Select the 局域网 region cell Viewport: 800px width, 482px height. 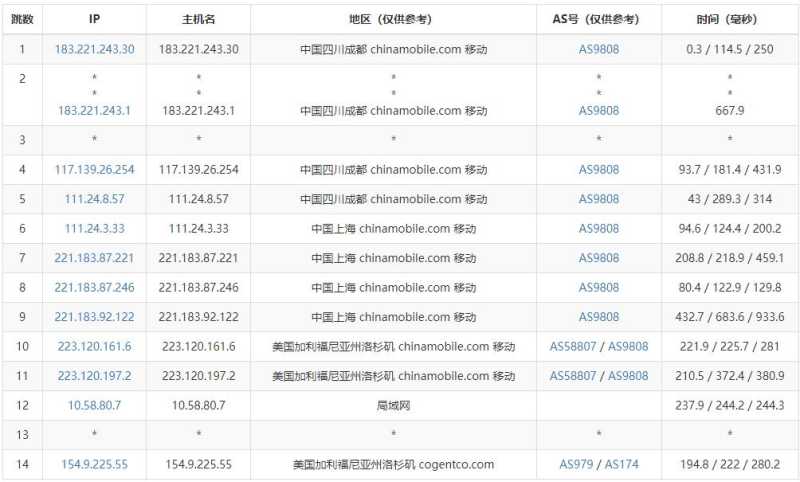[393, 405]
